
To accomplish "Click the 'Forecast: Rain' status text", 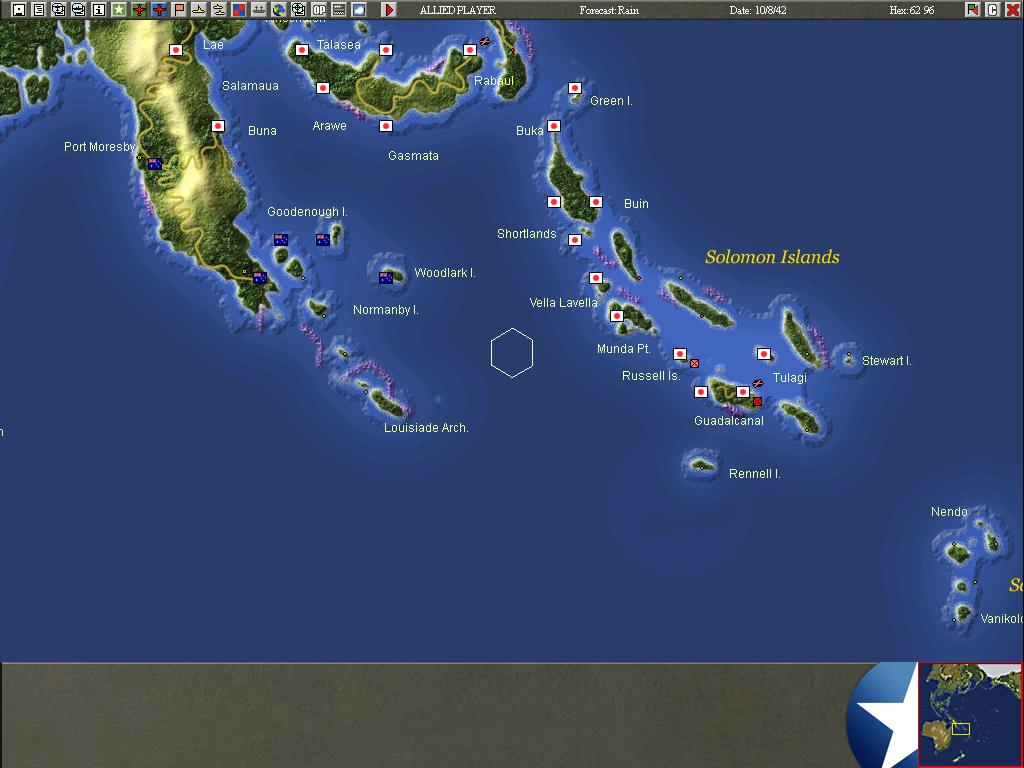I will click(x=609, y=10).
